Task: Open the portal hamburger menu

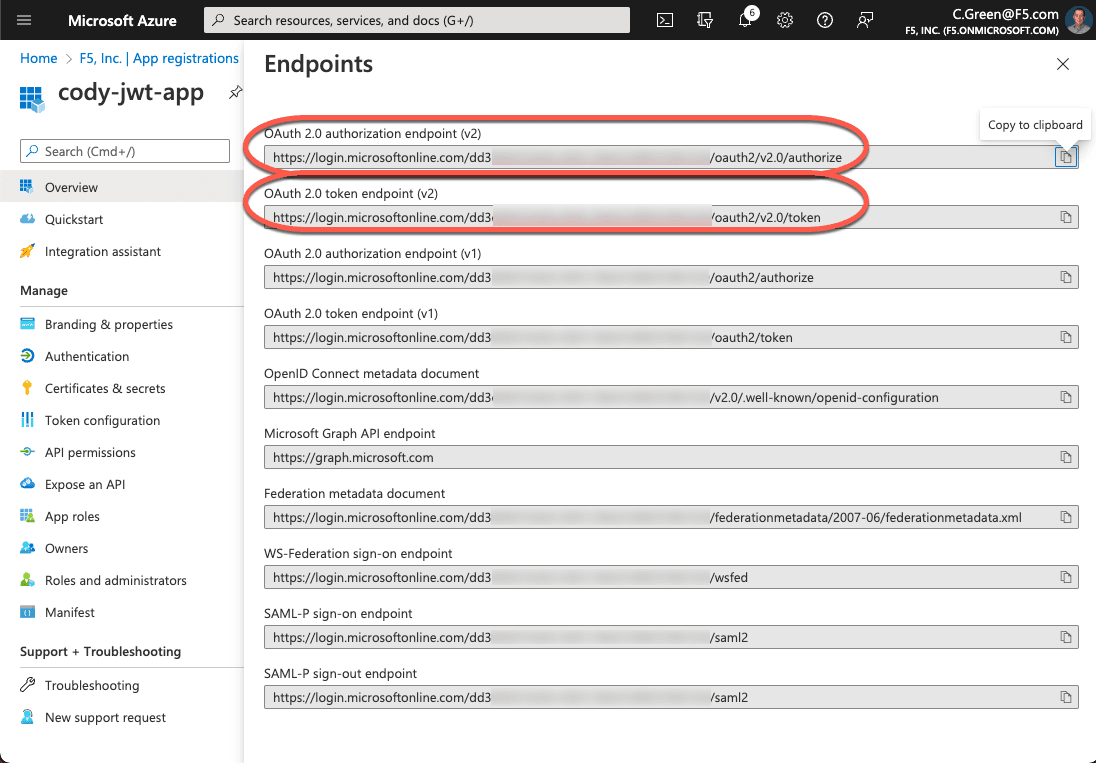Action: coord(24,20)
